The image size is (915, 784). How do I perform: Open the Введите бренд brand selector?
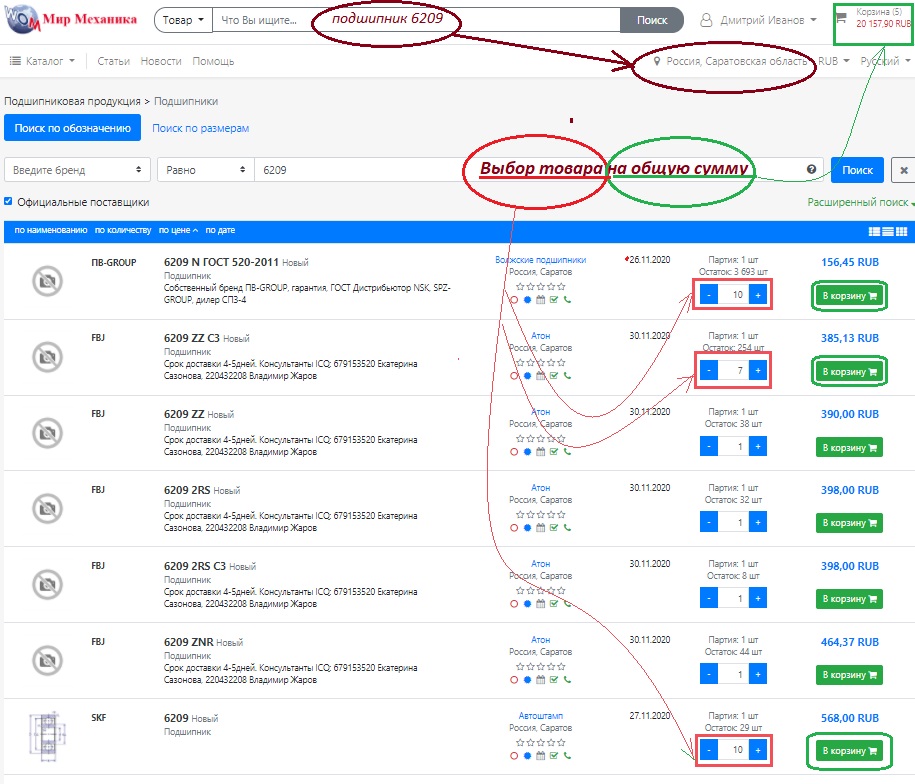pos(78,170)
